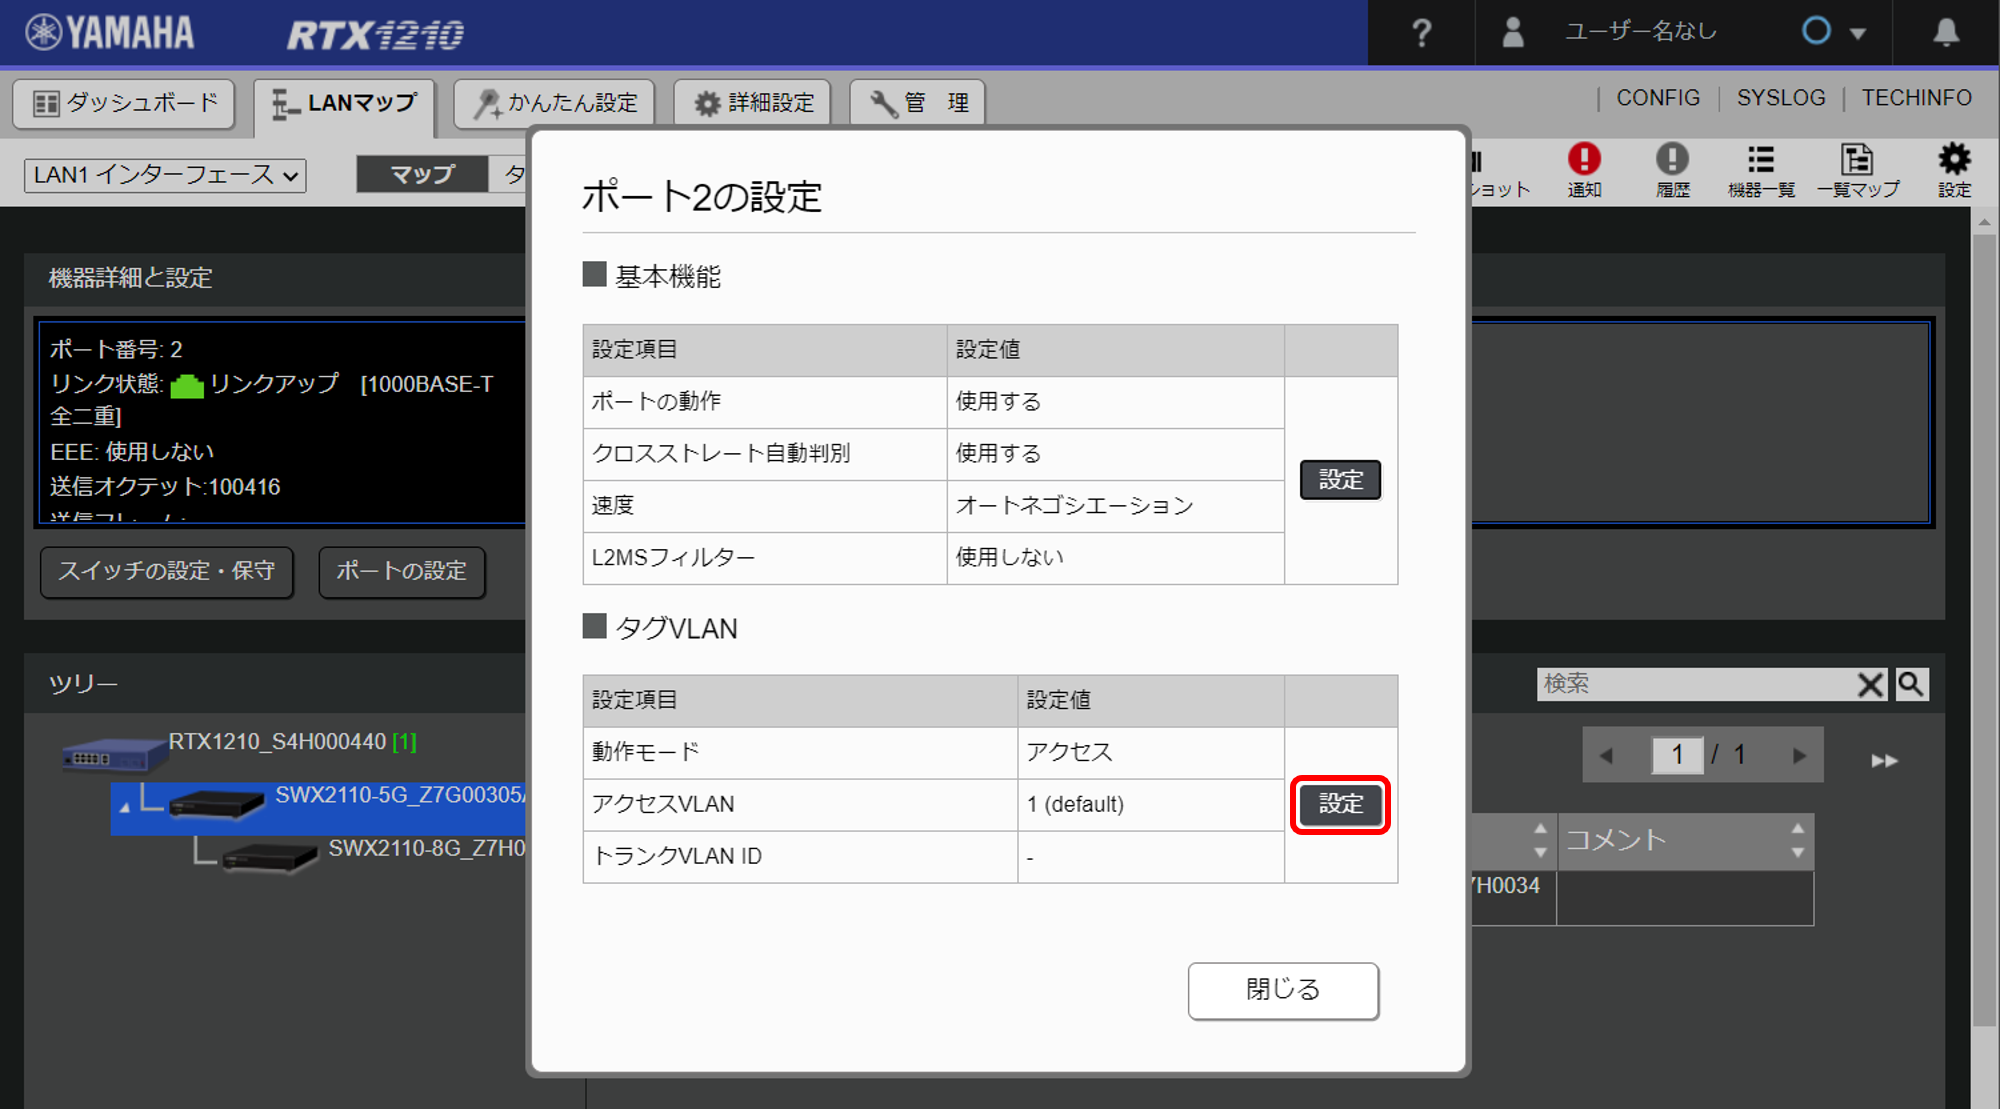Open the notification bell icon
2000x1109 pixels.
click(x=1945, y=33)
